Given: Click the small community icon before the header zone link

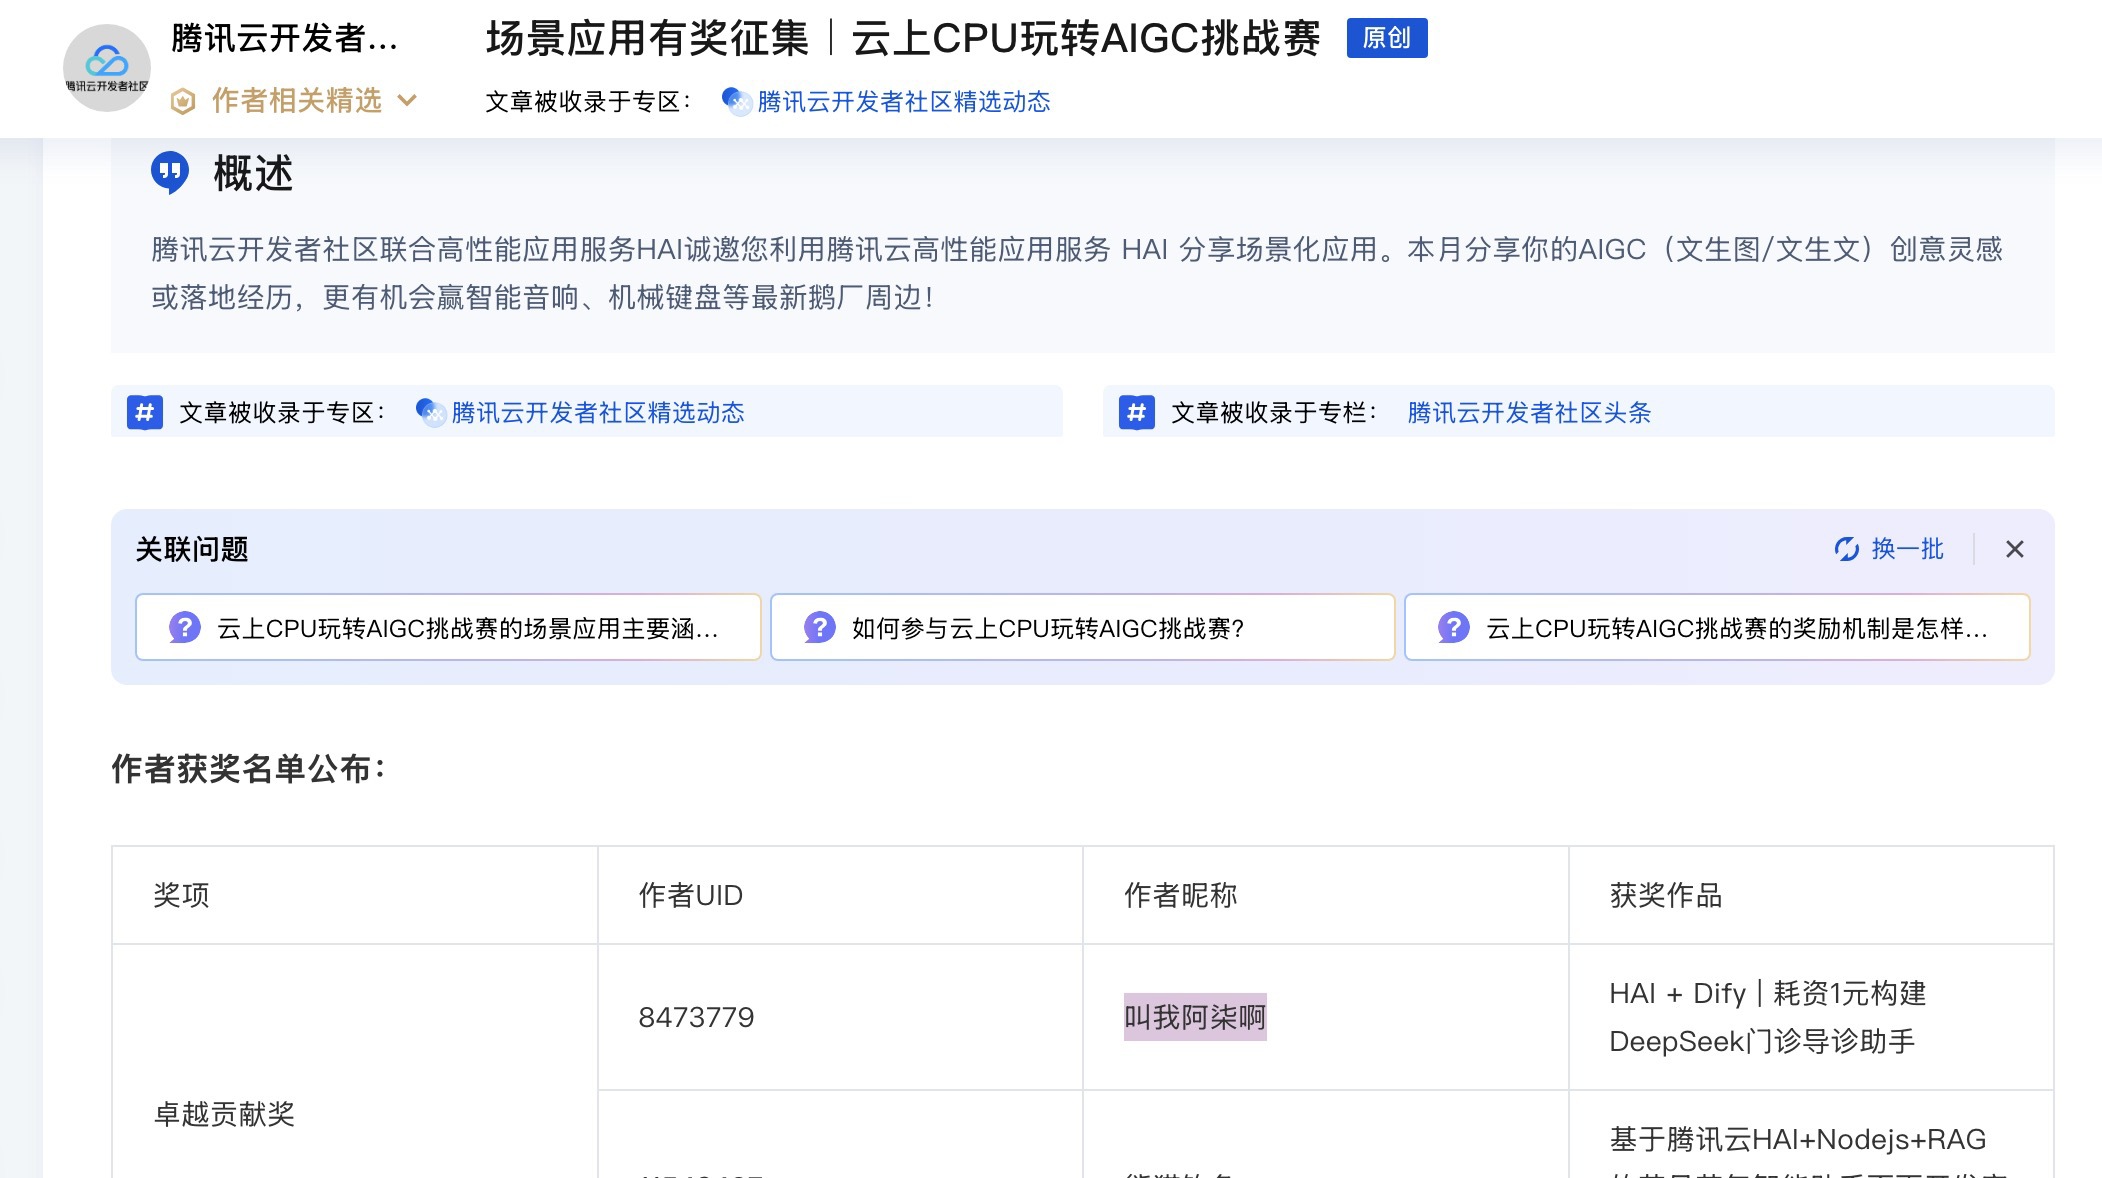Looking at the screenshot, I should (x=737, y=102).
